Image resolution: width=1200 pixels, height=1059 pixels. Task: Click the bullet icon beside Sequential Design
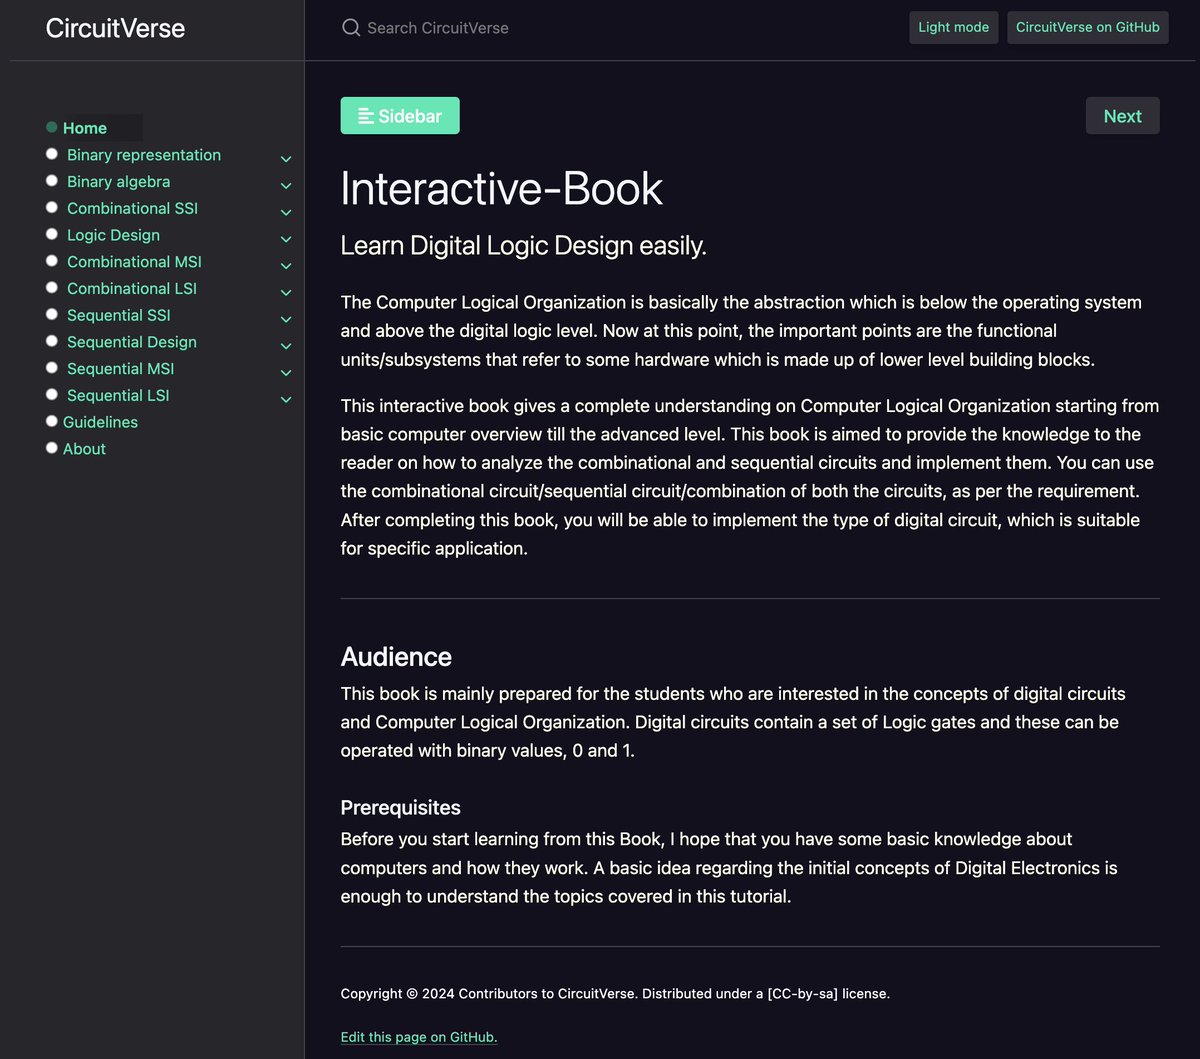tap(51, 340)
